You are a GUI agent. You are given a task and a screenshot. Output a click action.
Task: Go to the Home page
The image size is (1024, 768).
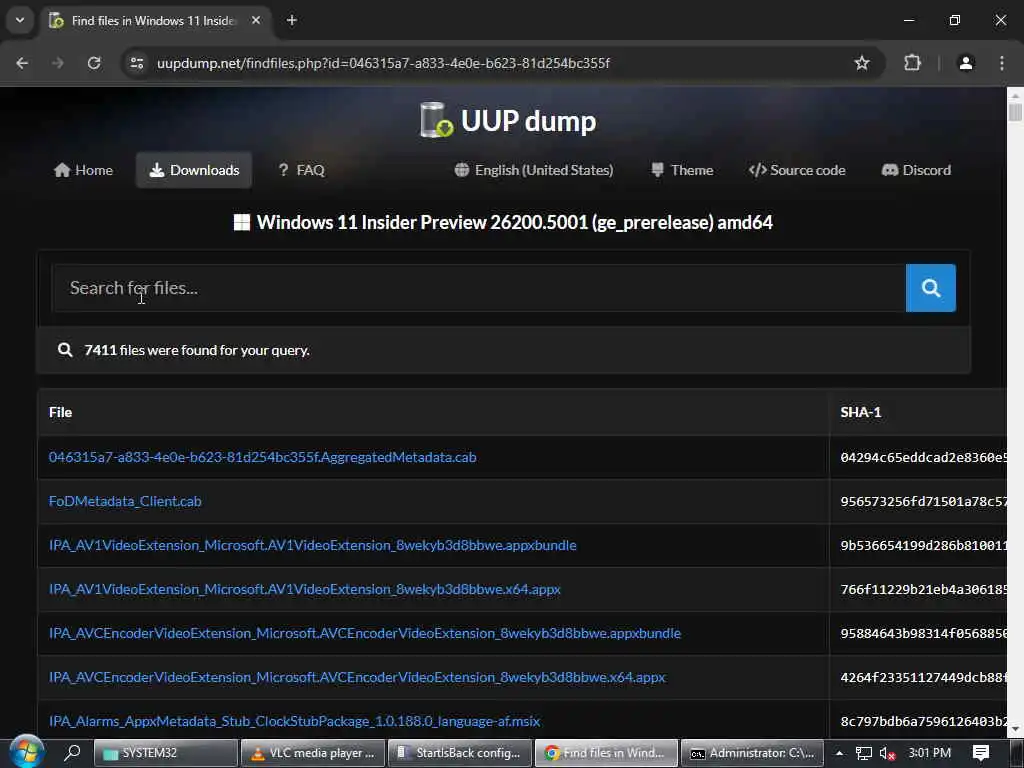coord(83,170)
